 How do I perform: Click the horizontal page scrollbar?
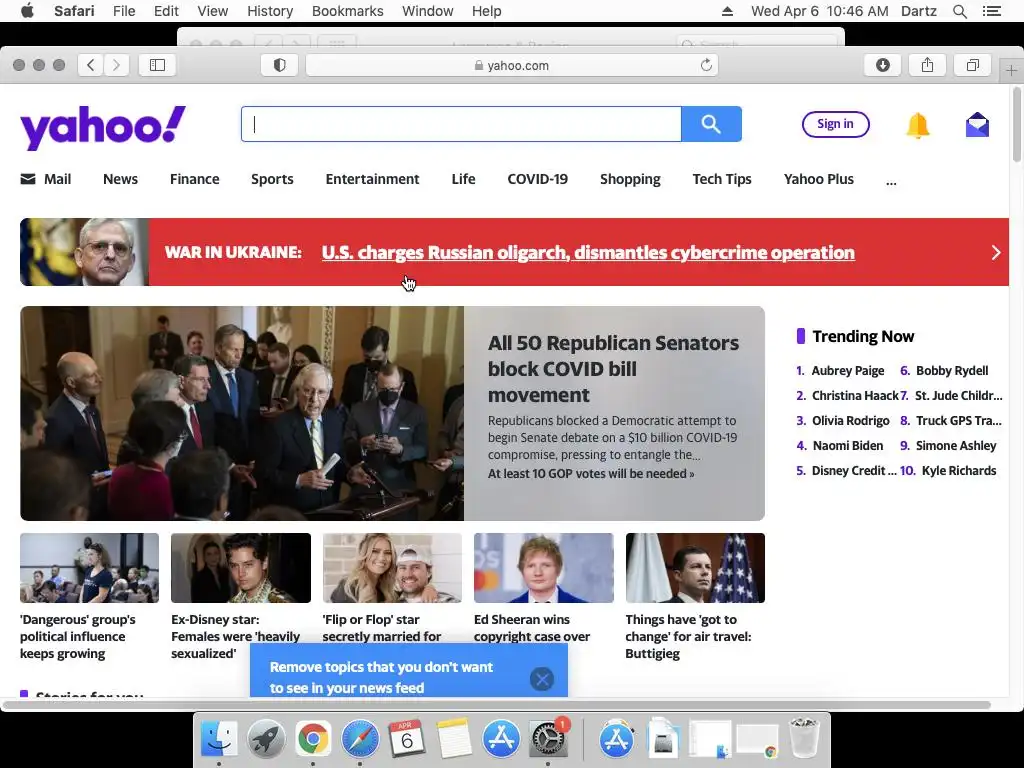(x=496, y=705)
